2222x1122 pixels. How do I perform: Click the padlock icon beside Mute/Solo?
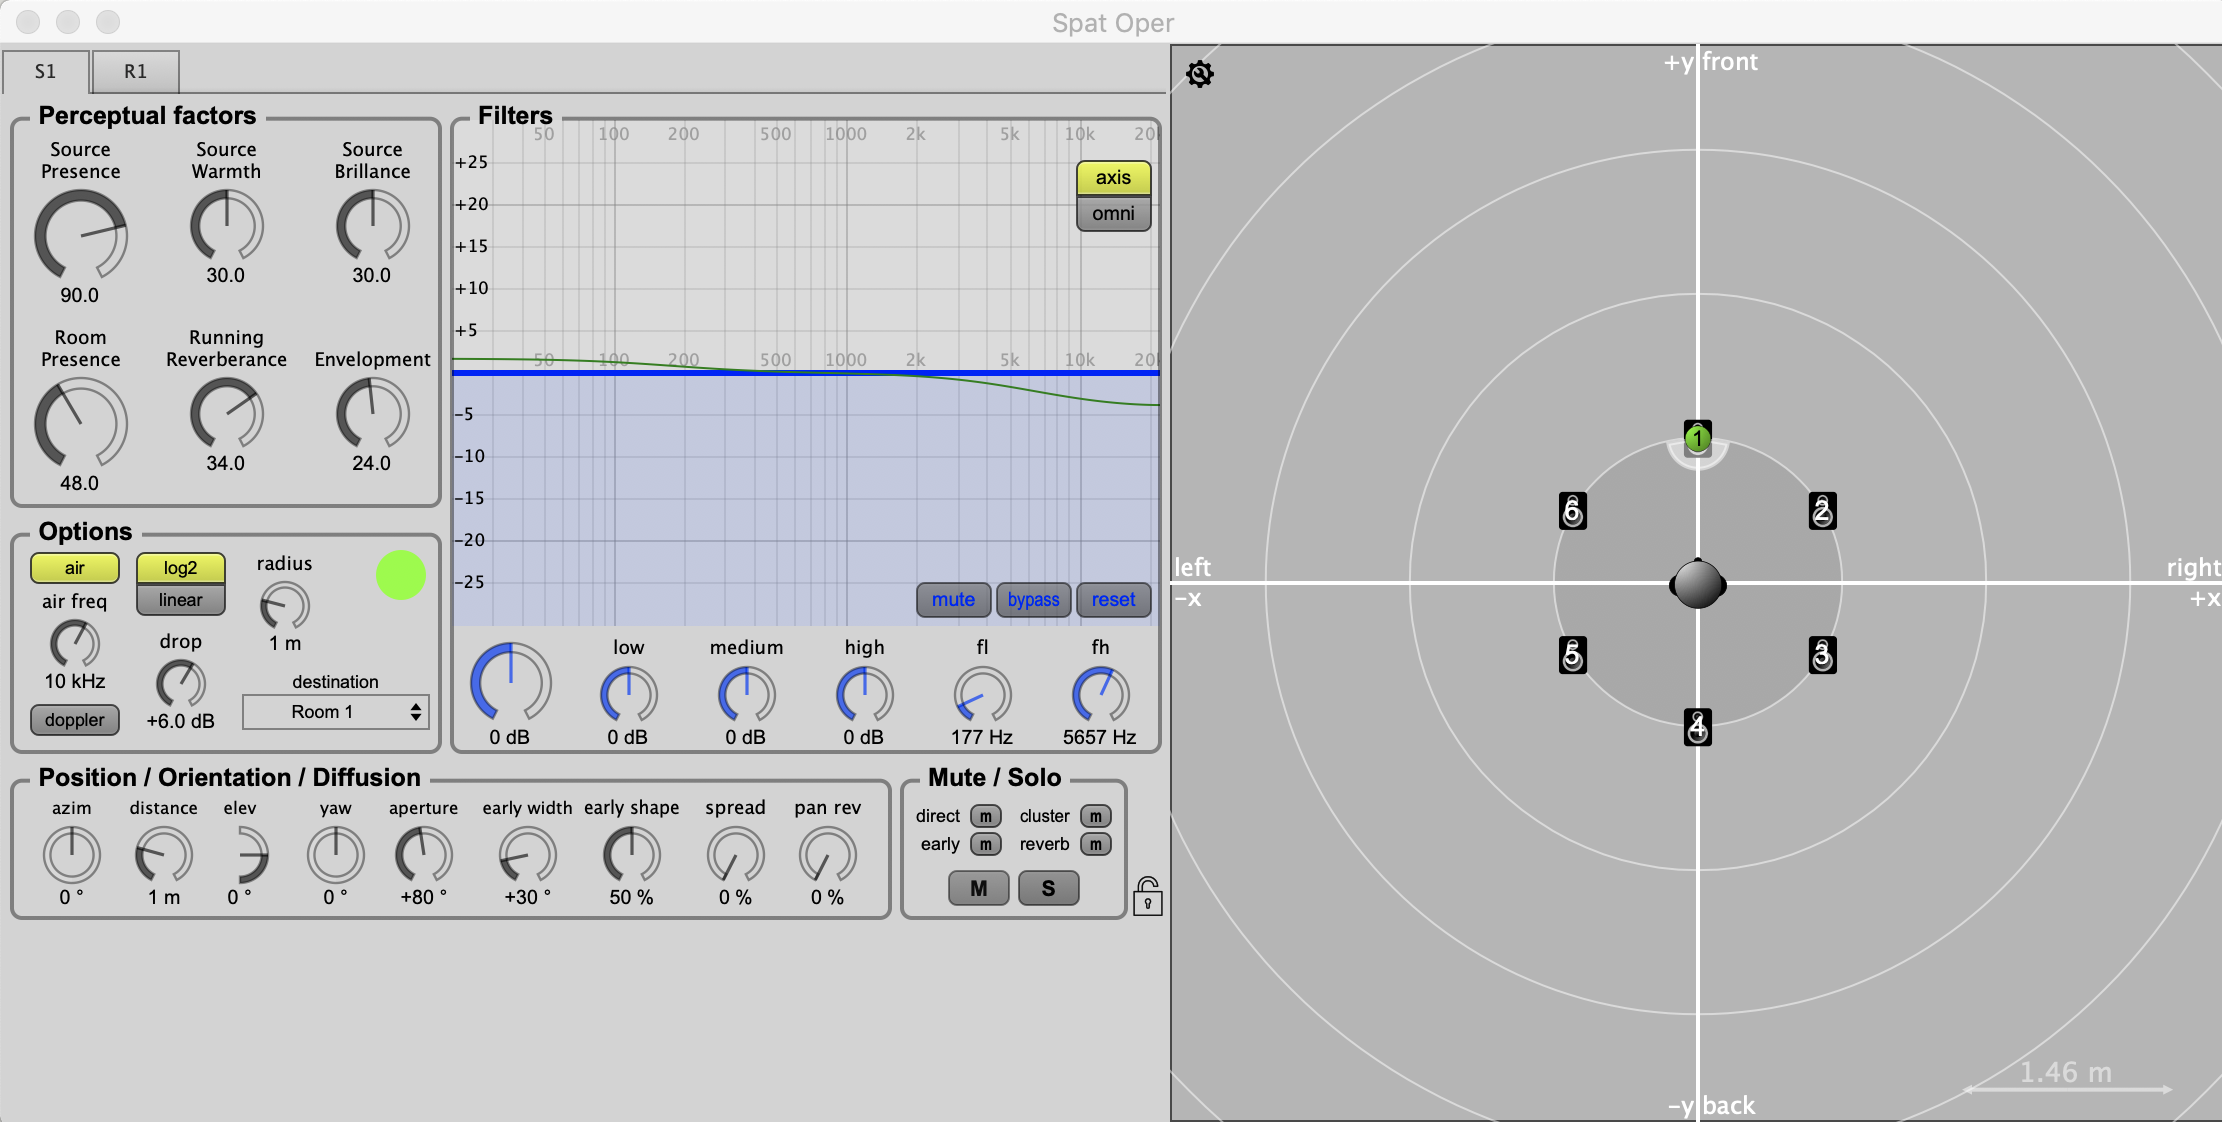click(x=1147, y=896)
